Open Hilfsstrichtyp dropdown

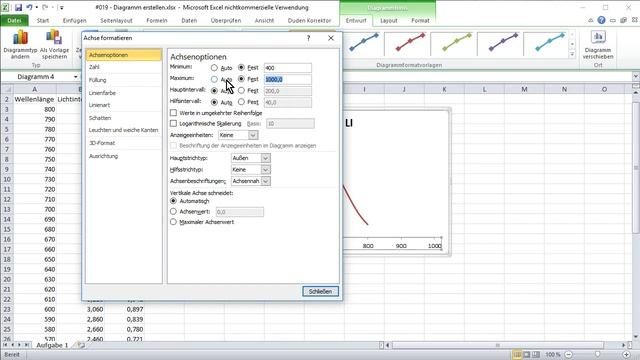pyautogui.click(x=266, y=169)
